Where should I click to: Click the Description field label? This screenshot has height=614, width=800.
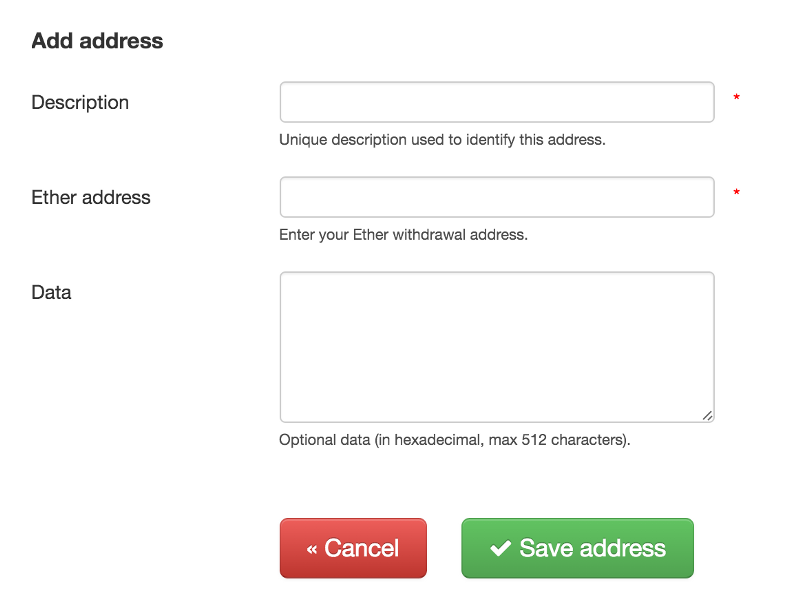pos(80,103)
